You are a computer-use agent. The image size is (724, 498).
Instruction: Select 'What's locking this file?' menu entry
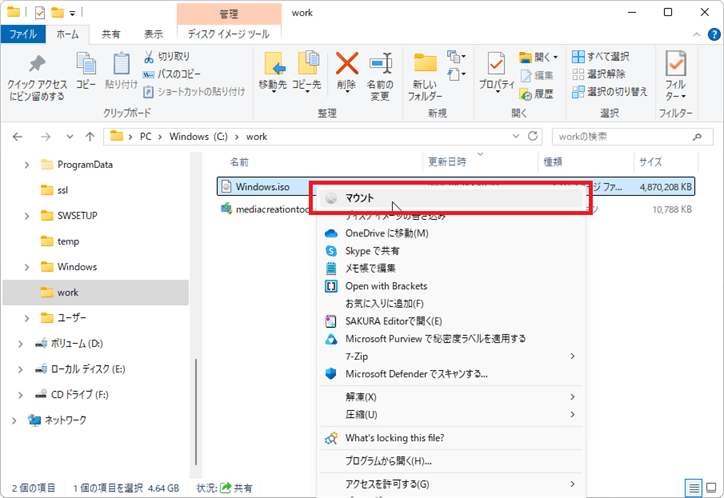pyautogui.click(x=395, y=438)
